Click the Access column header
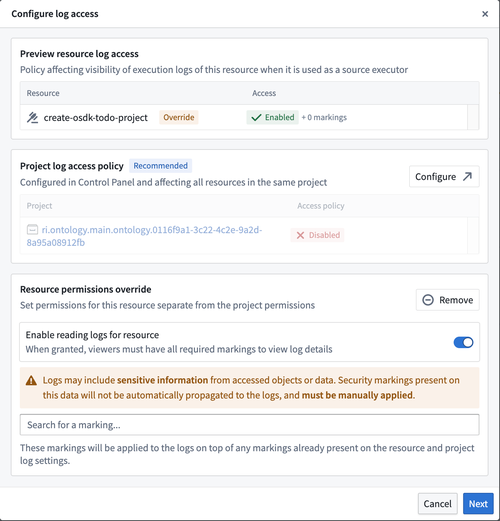This screenshot has height=521, width=500. [x=264, y=93]
